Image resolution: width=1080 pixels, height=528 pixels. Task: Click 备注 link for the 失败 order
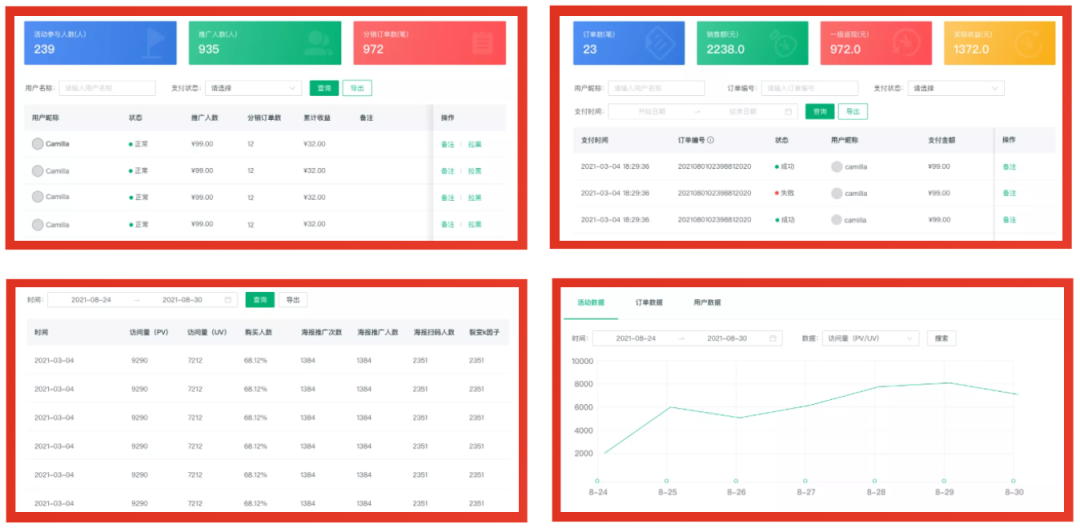click(1009, 193)
